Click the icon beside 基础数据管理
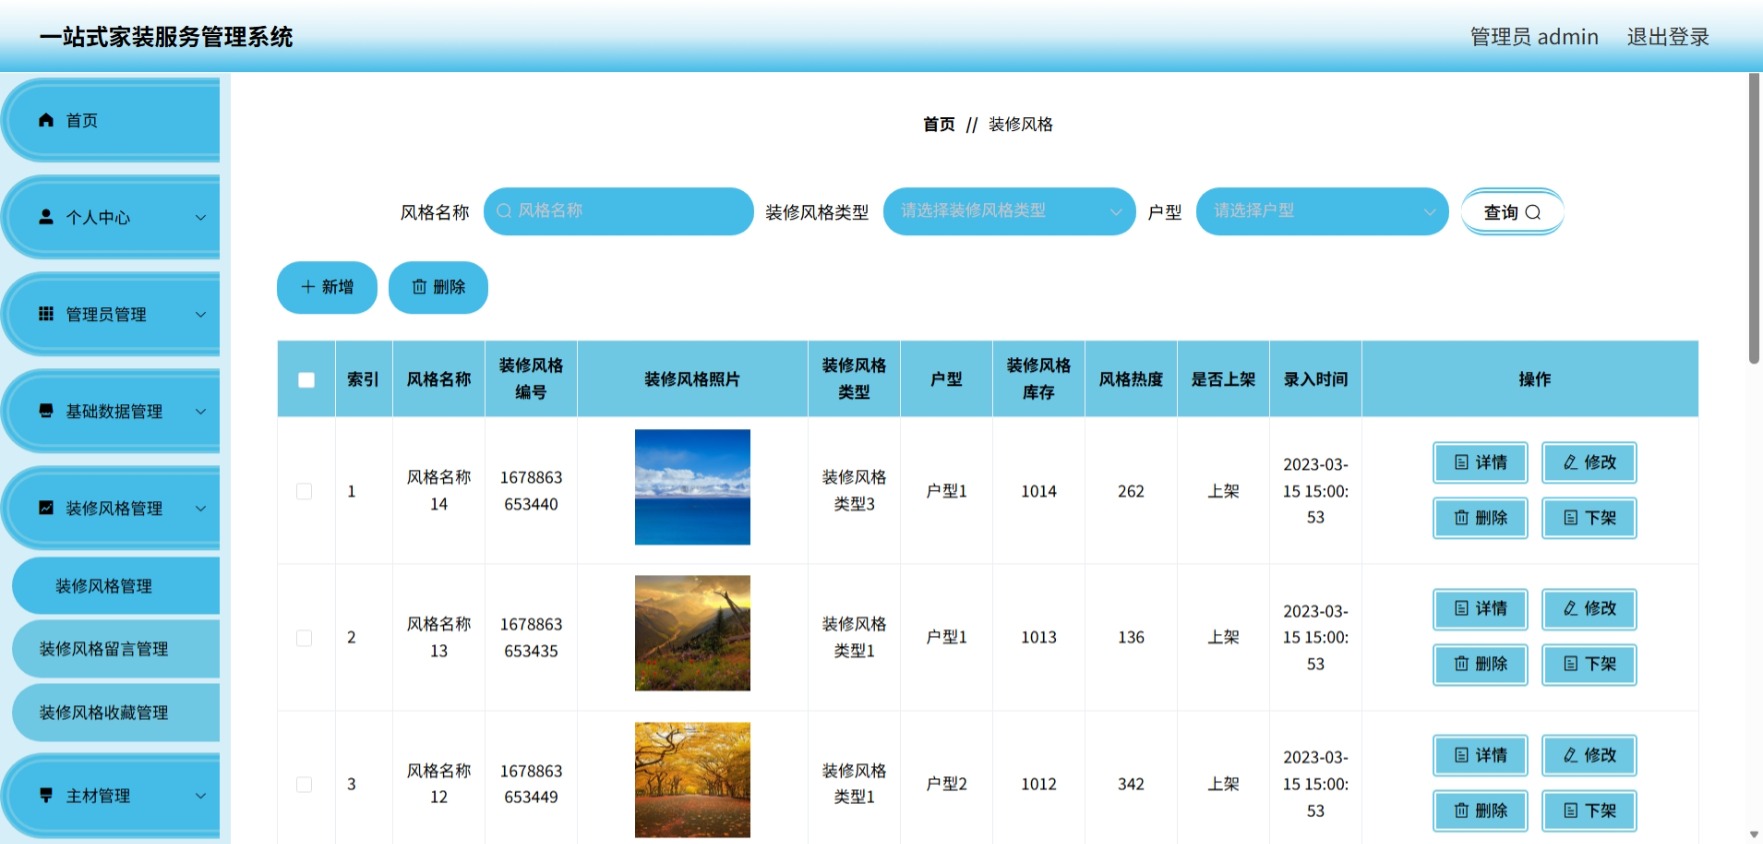 tap(46, 411)
